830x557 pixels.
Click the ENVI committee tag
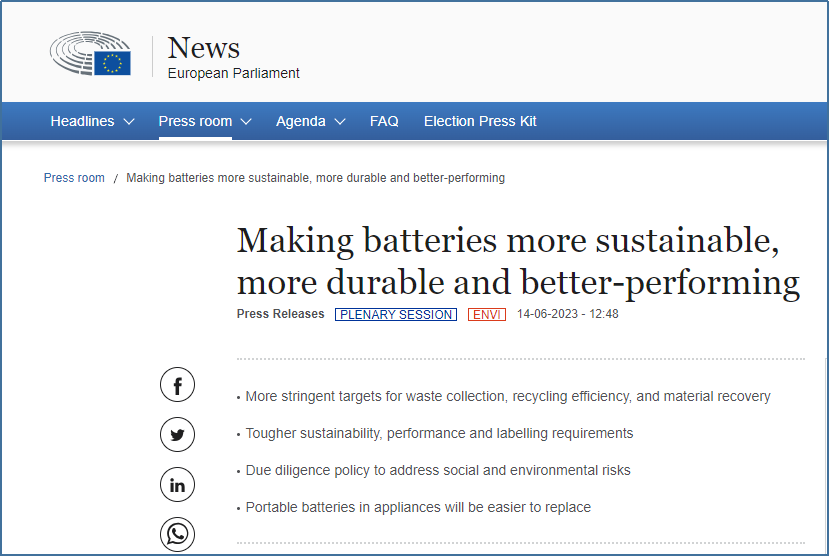point(487,314)
